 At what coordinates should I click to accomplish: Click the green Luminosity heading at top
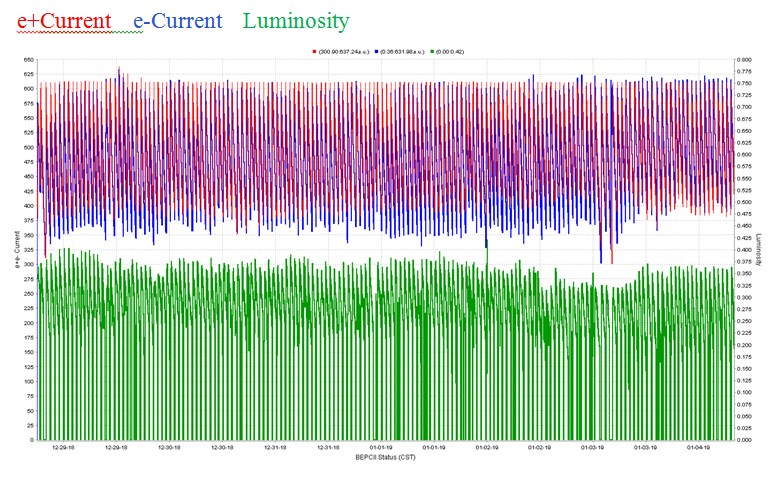coord(297,21)
